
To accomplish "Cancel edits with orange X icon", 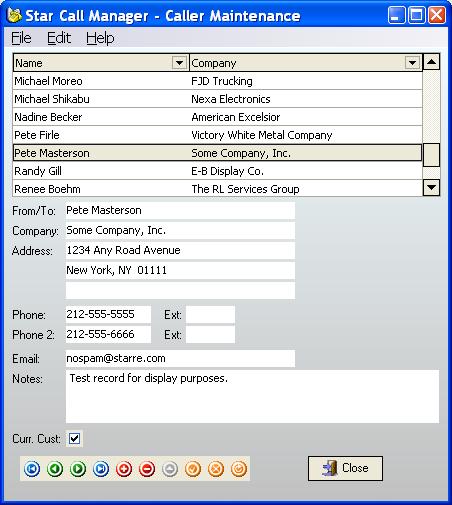I will tap(216, 469).
